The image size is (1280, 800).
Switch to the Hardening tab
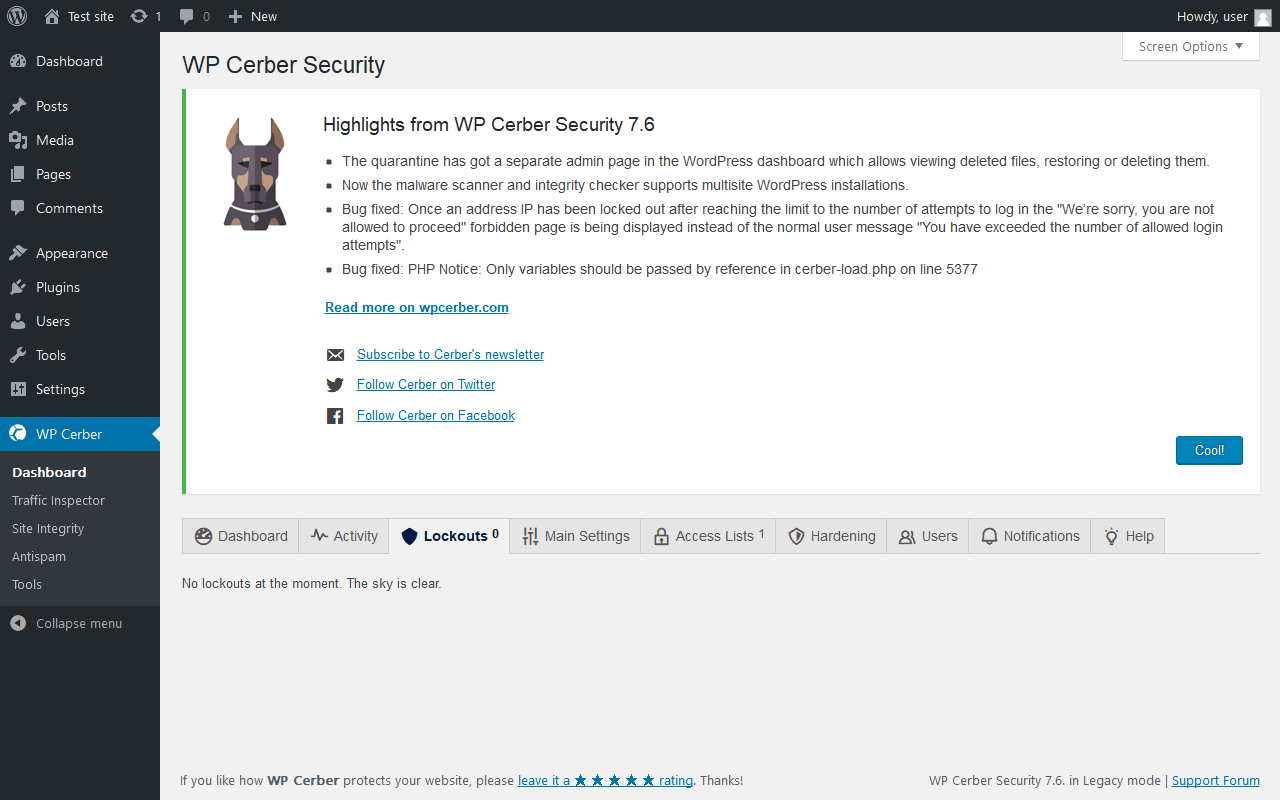coord(832,536)
